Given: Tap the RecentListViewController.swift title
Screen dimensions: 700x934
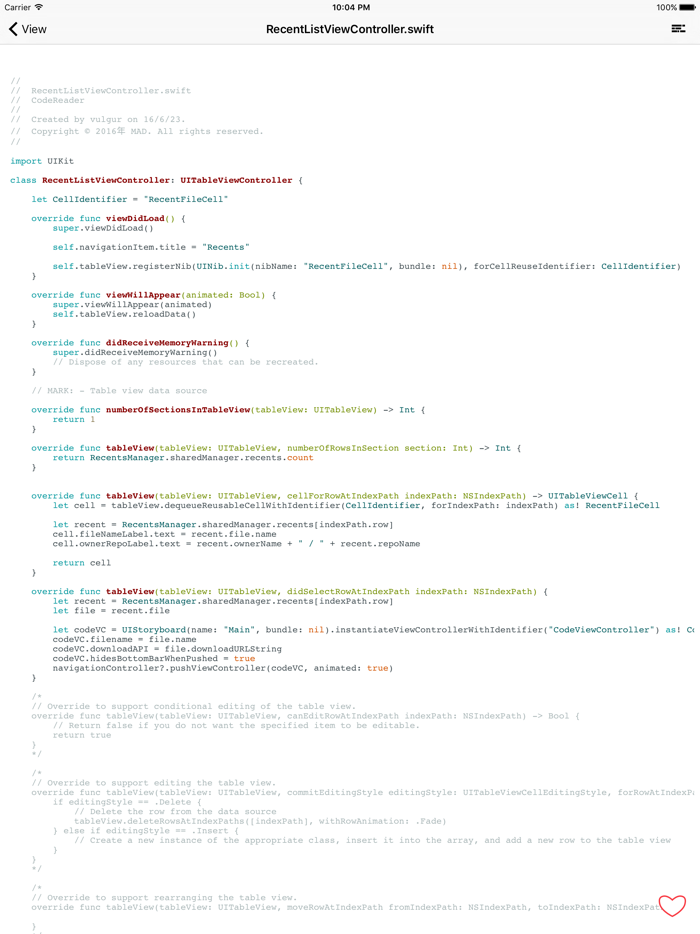Looking at the screenshot, I should point(350,29).
